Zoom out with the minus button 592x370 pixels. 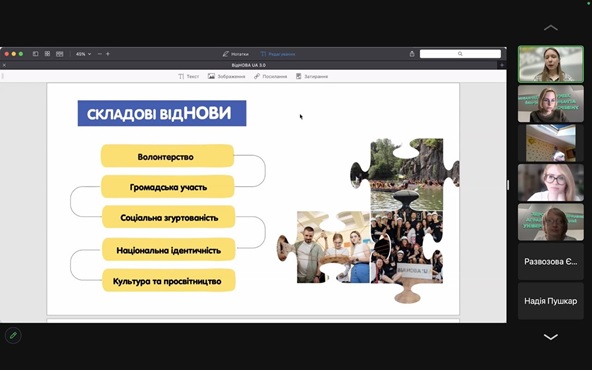click(x=100, y=54)
